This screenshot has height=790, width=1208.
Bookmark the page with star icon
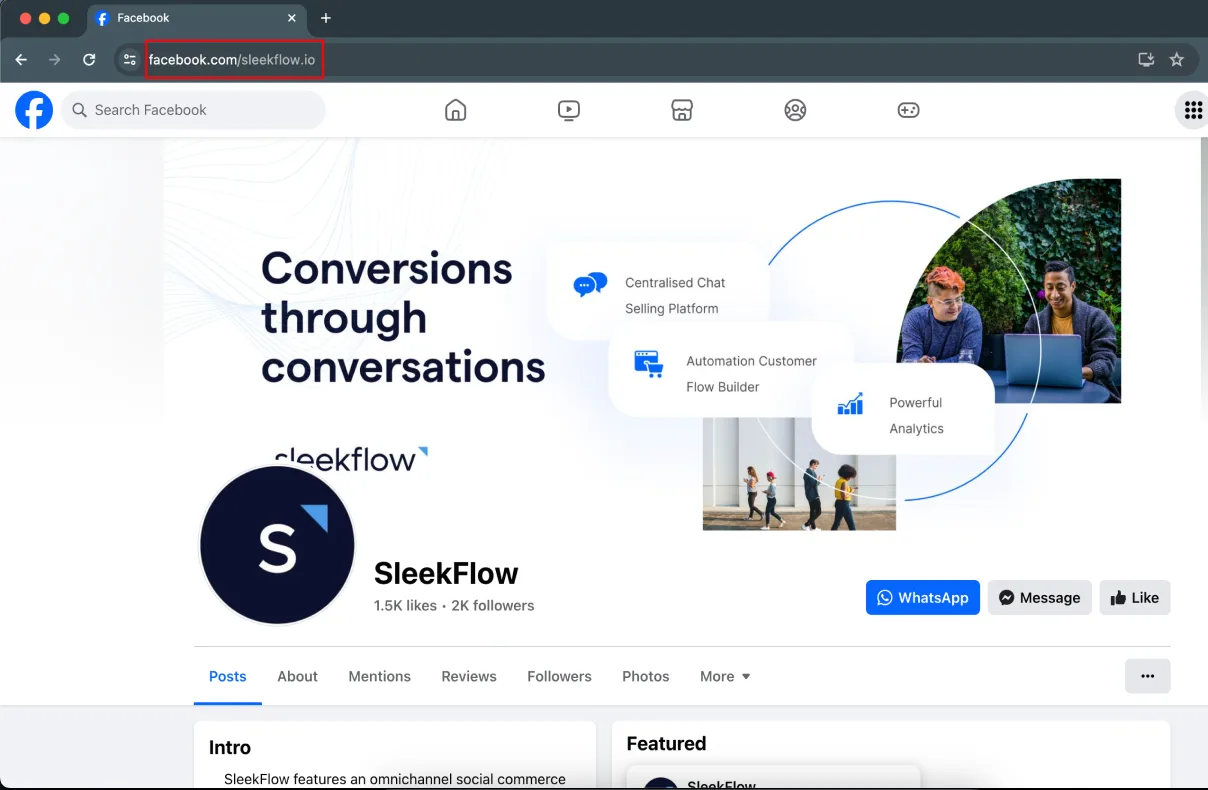click(x=1177, y=60)
